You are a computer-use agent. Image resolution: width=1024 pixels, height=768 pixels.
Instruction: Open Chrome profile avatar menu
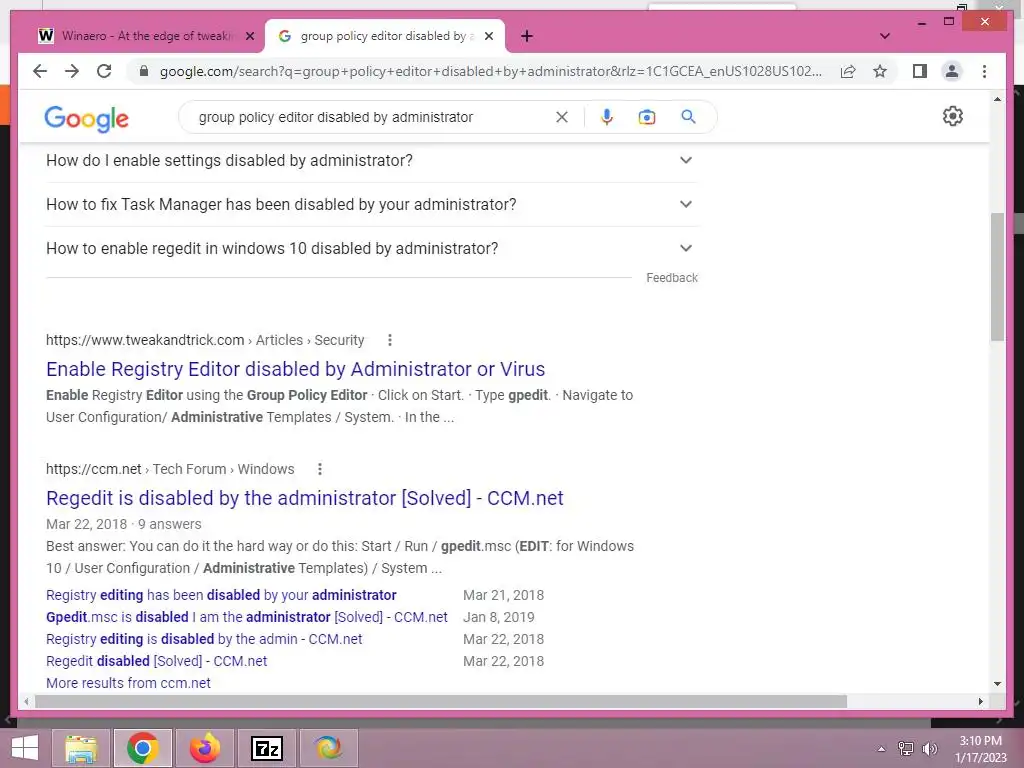click(x=952, y=71)
